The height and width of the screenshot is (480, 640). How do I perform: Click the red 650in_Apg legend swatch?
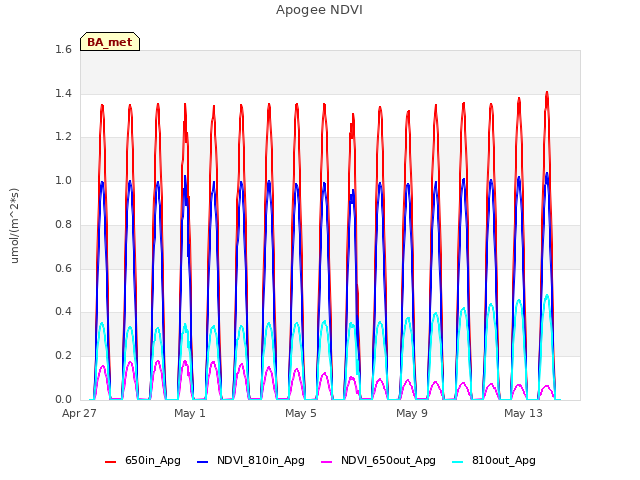(111, 461)
